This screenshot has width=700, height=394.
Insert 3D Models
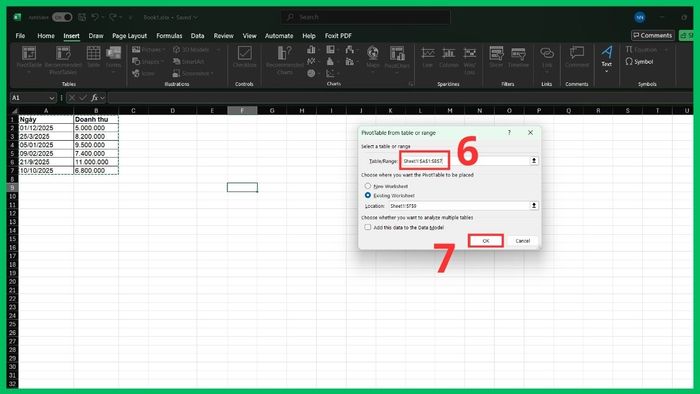tap(191, 50)
